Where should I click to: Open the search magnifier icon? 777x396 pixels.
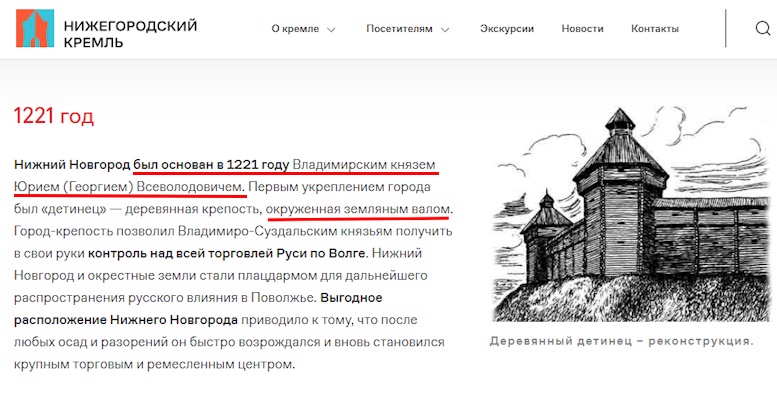[763, 29]
